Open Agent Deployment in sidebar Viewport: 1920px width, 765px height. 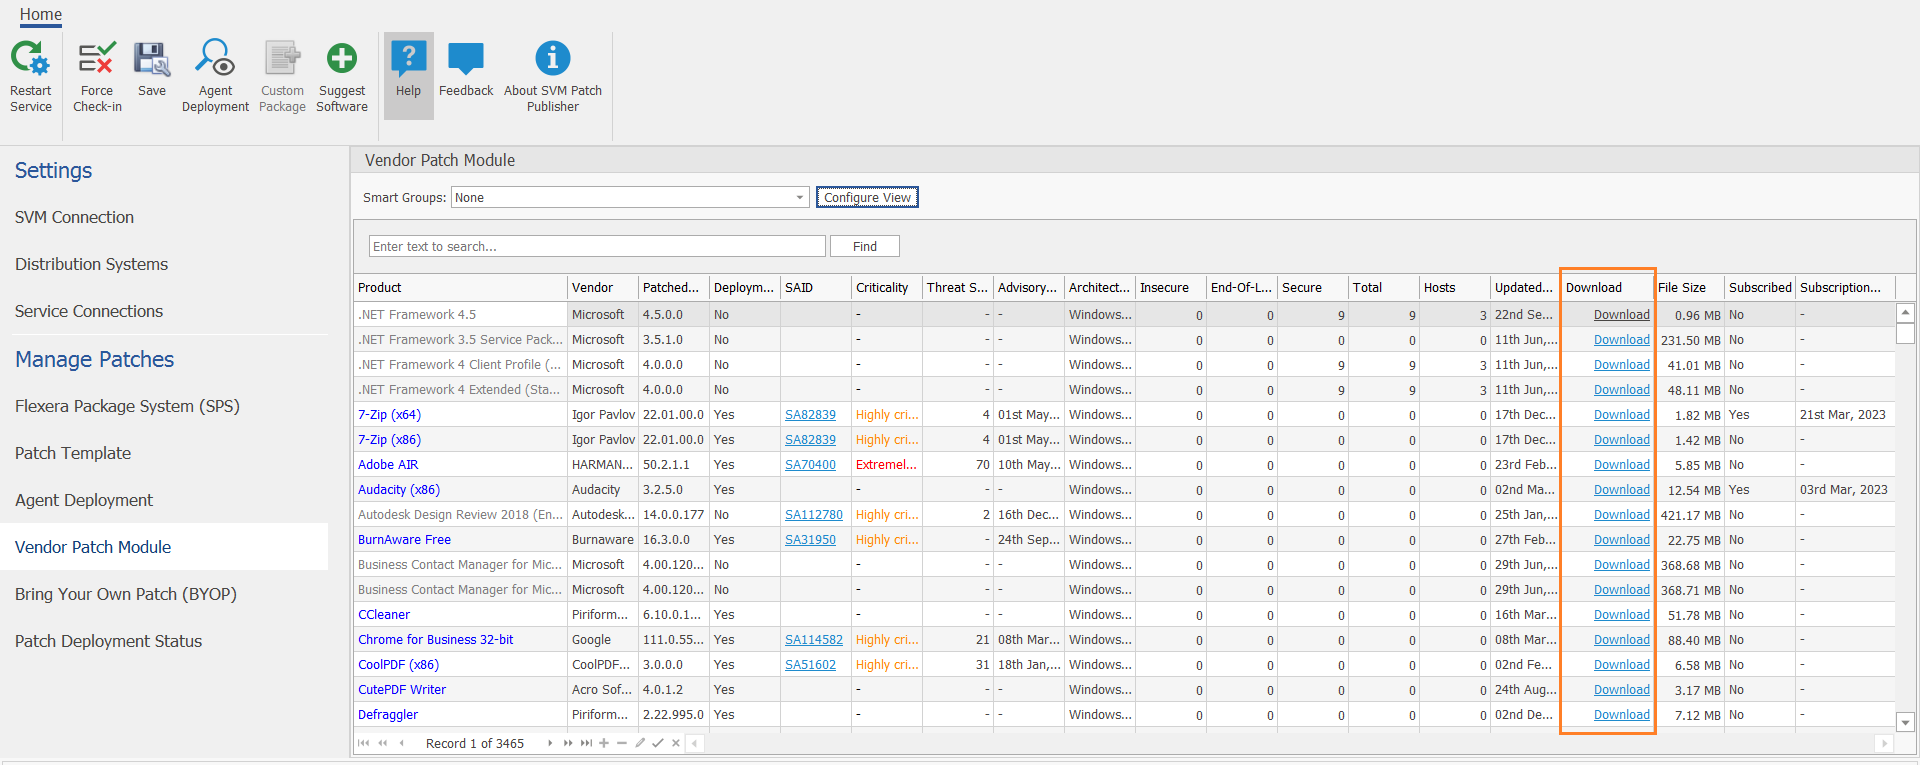pos(84,500)
